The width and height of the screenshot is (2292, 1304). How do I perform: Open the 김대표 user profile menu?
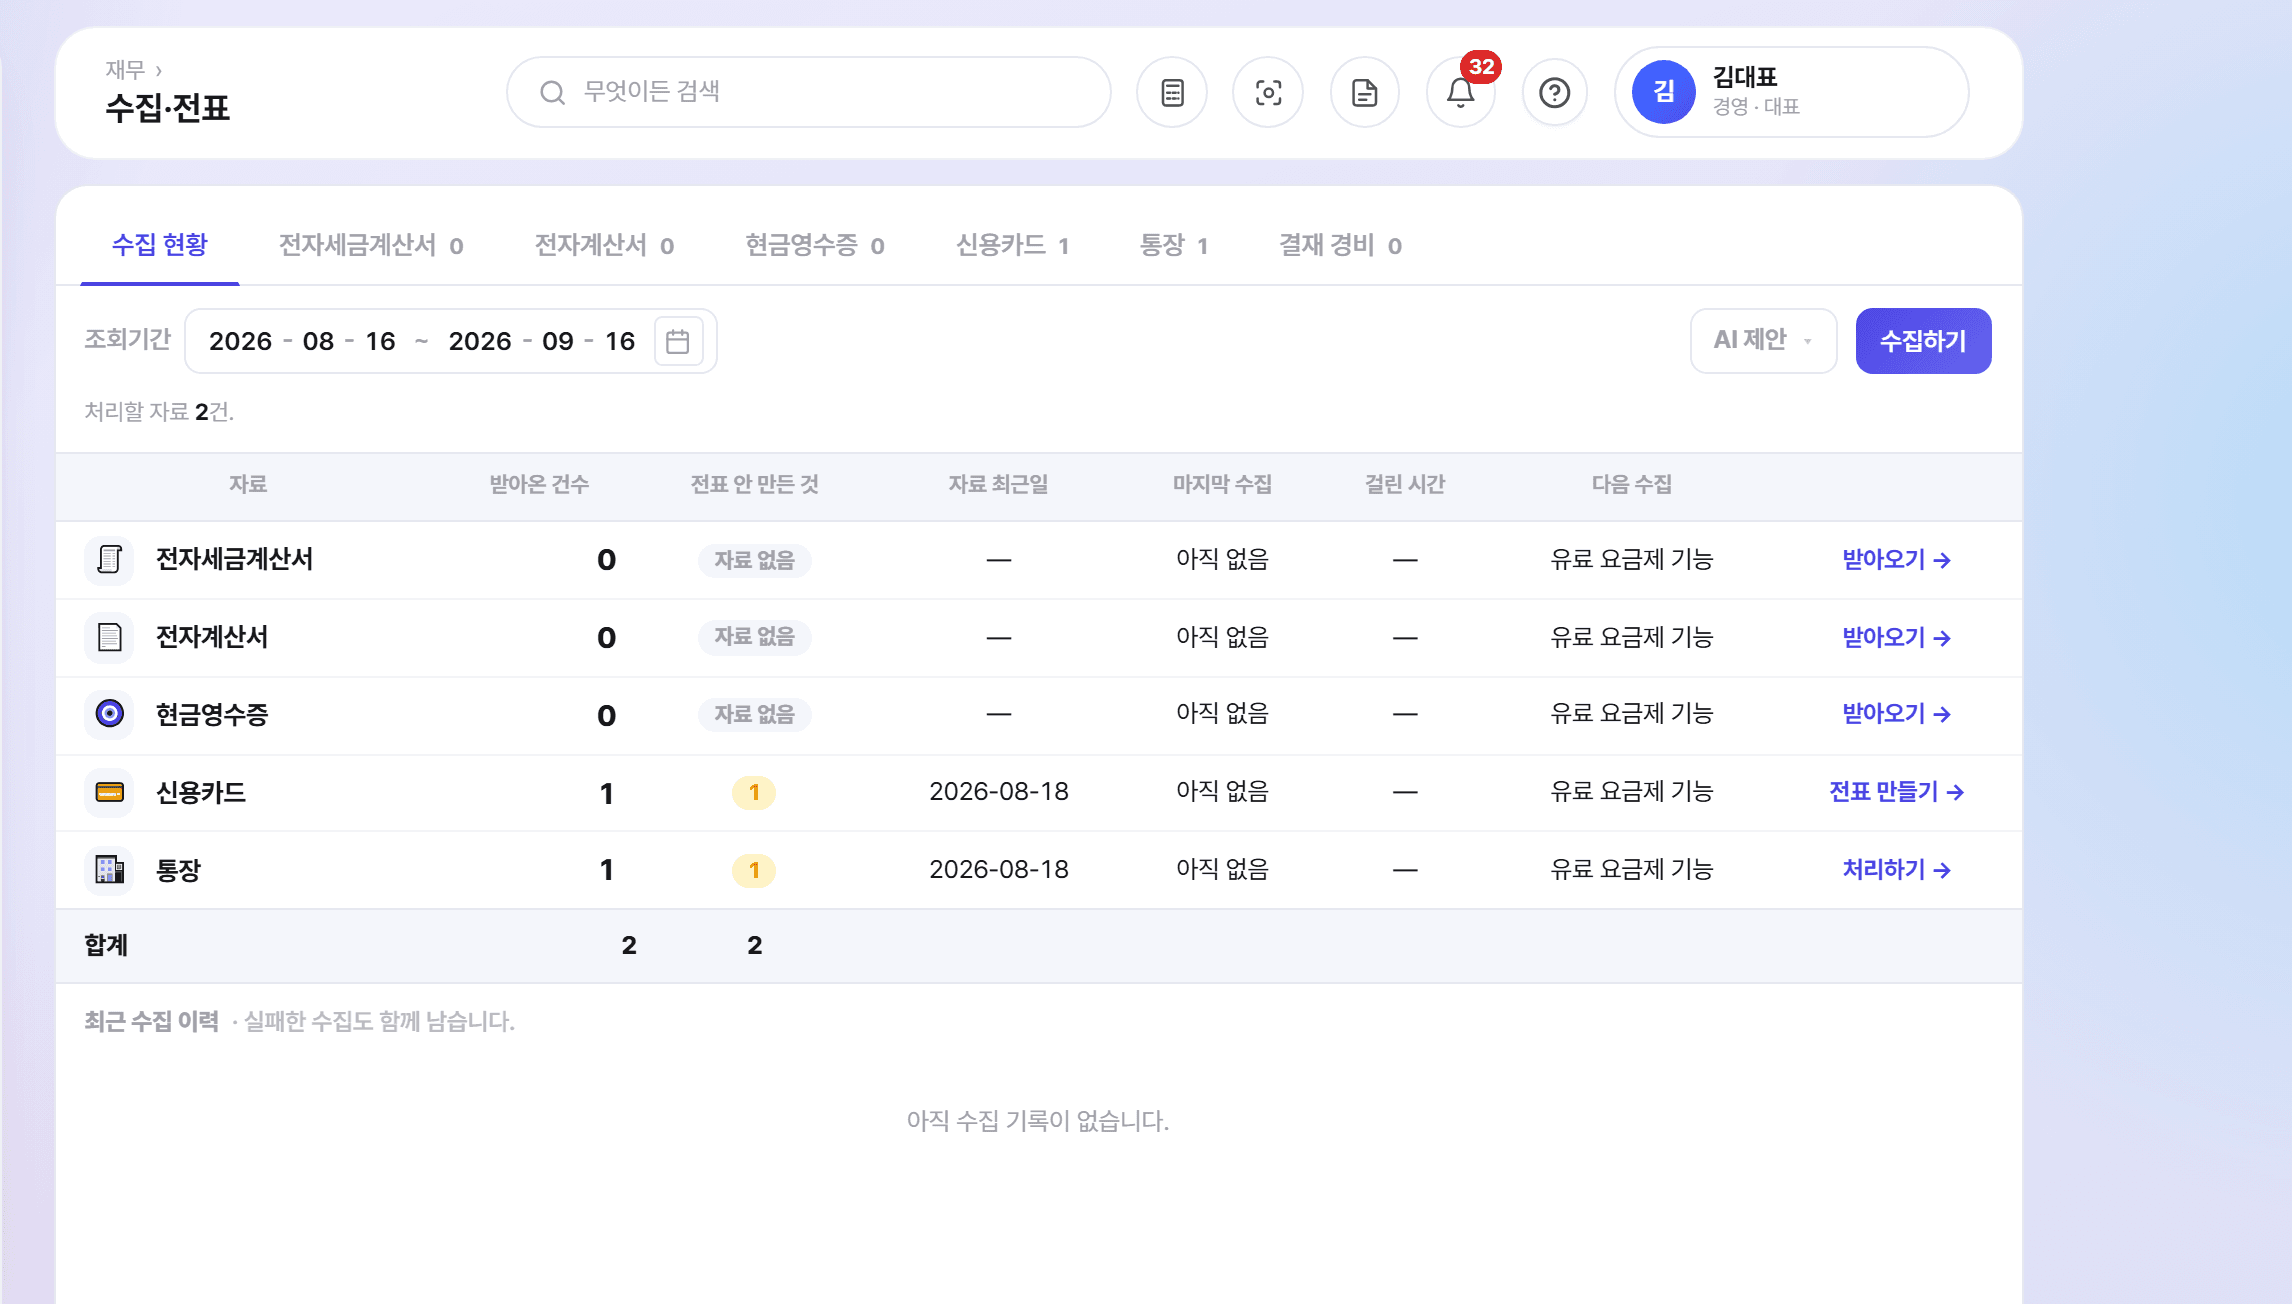point(1792,92)
